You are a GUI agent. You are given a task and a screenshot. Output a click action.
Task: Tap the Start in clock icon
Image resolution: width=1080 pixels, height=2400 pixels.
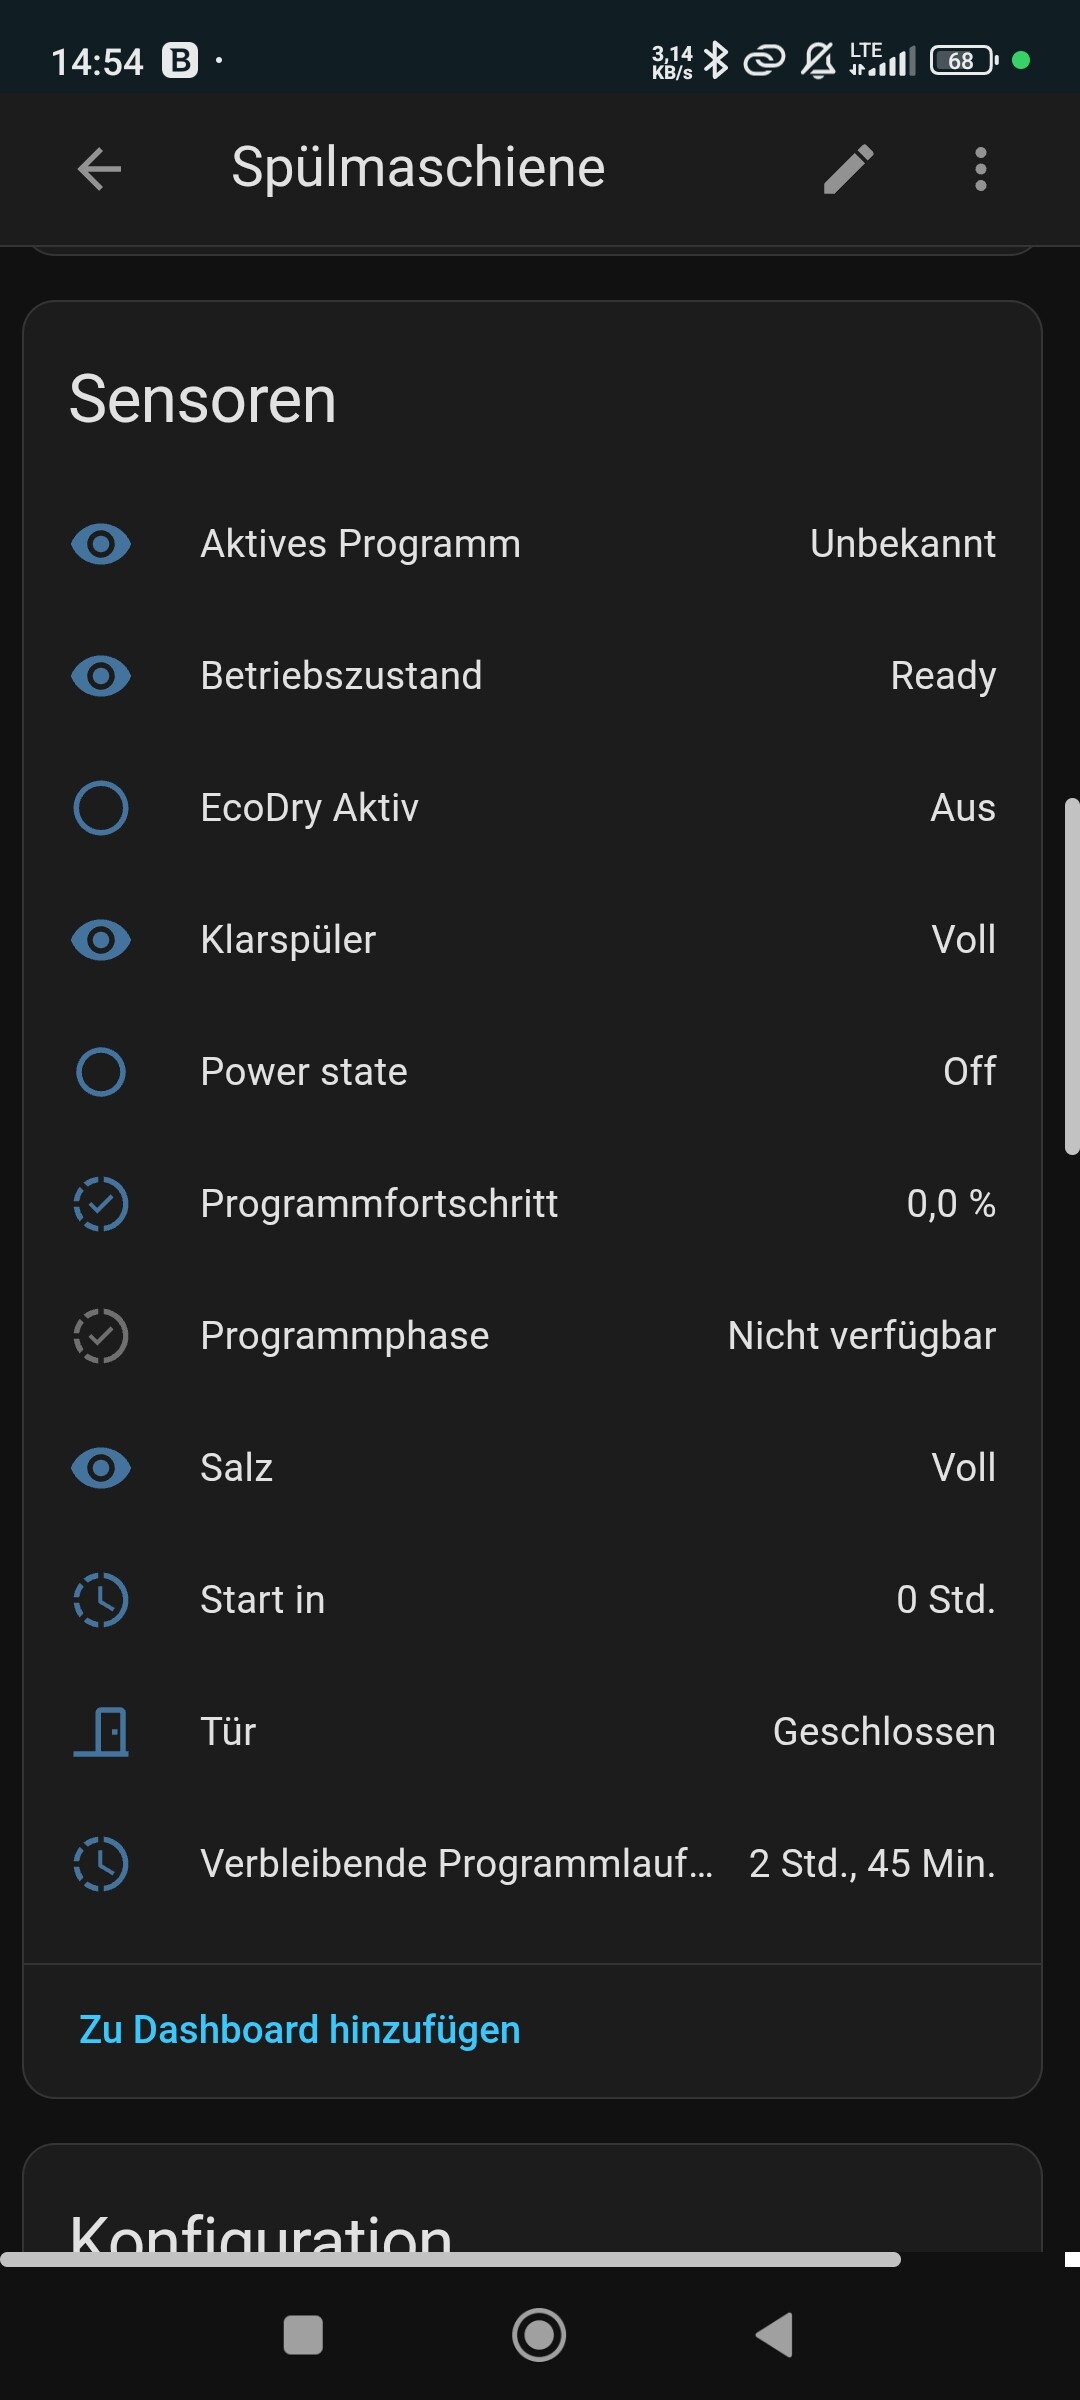coord(101,1599)
